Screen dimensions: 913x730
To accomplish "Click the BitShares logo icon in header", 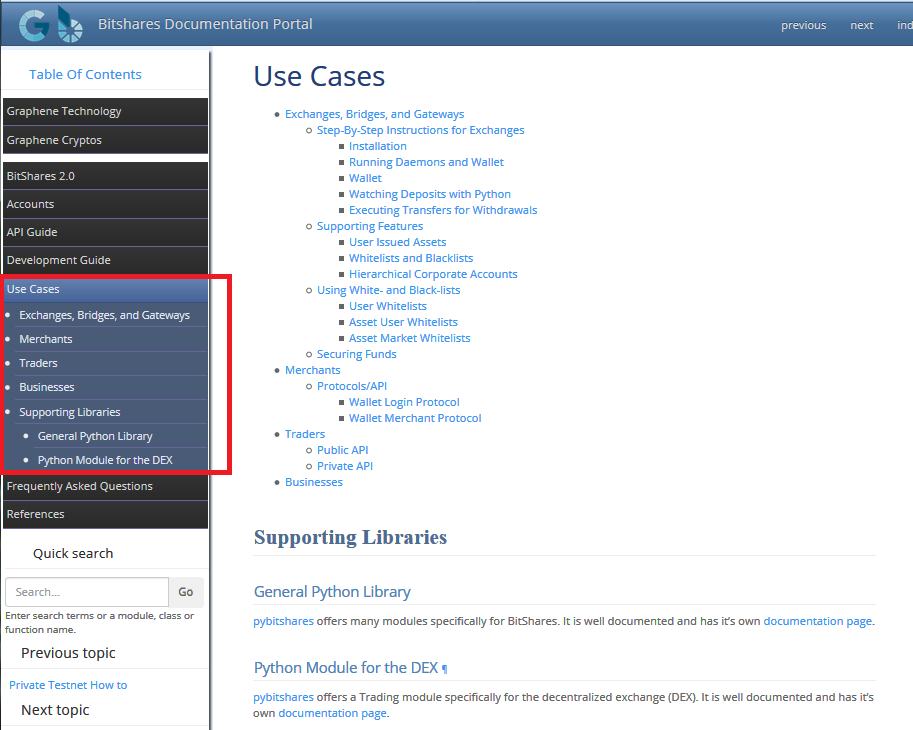I will [x=70, y=24].
